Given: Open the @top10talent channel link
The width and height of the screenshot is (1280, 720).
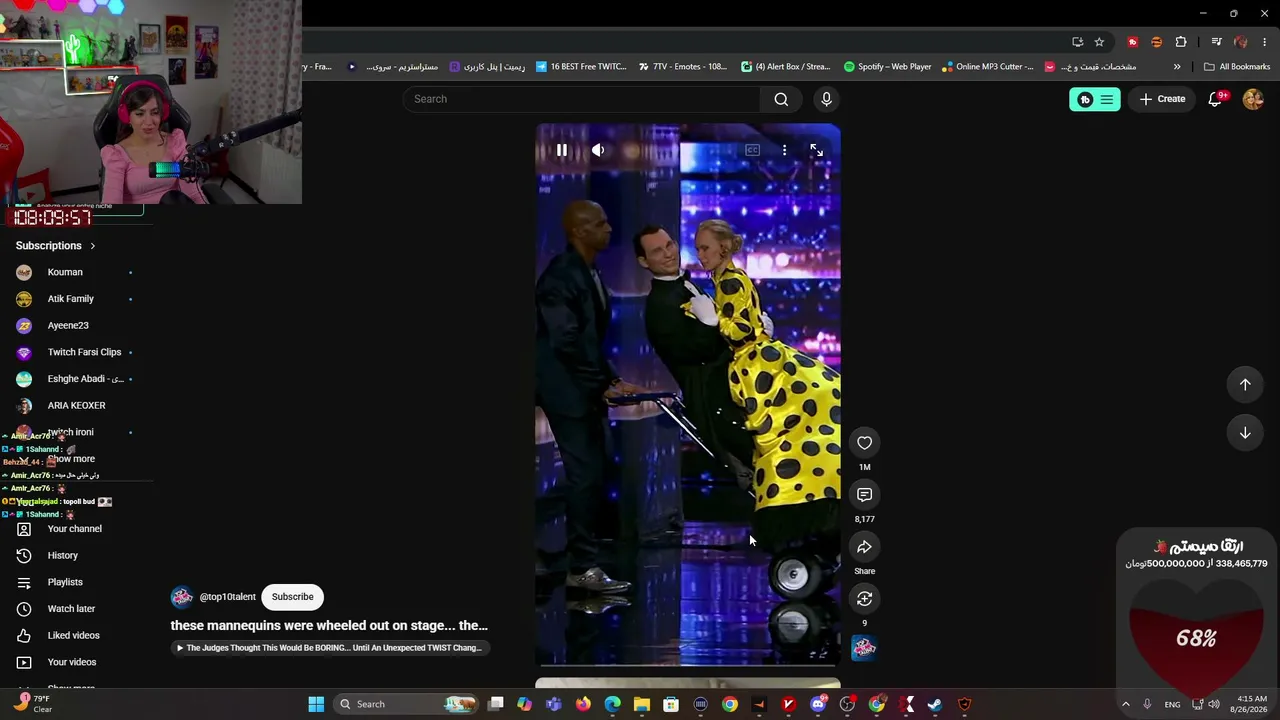Looking at the screenshot, I should click(228, 597).
